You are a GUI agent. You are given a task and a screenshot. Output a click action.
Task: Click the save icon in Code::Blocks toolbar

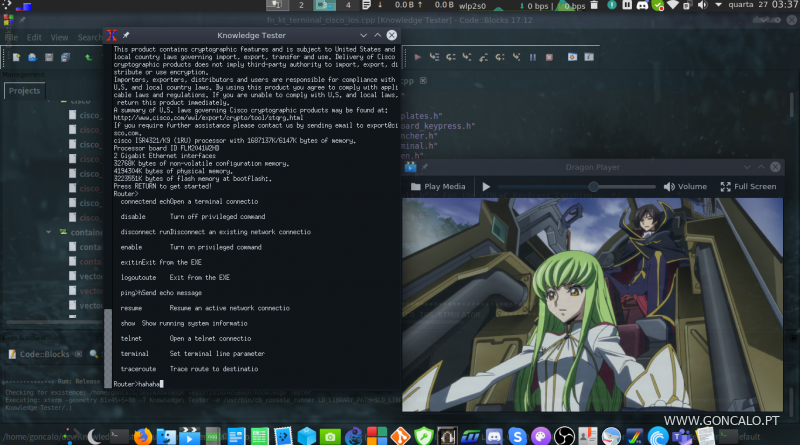tap(48, 57)
